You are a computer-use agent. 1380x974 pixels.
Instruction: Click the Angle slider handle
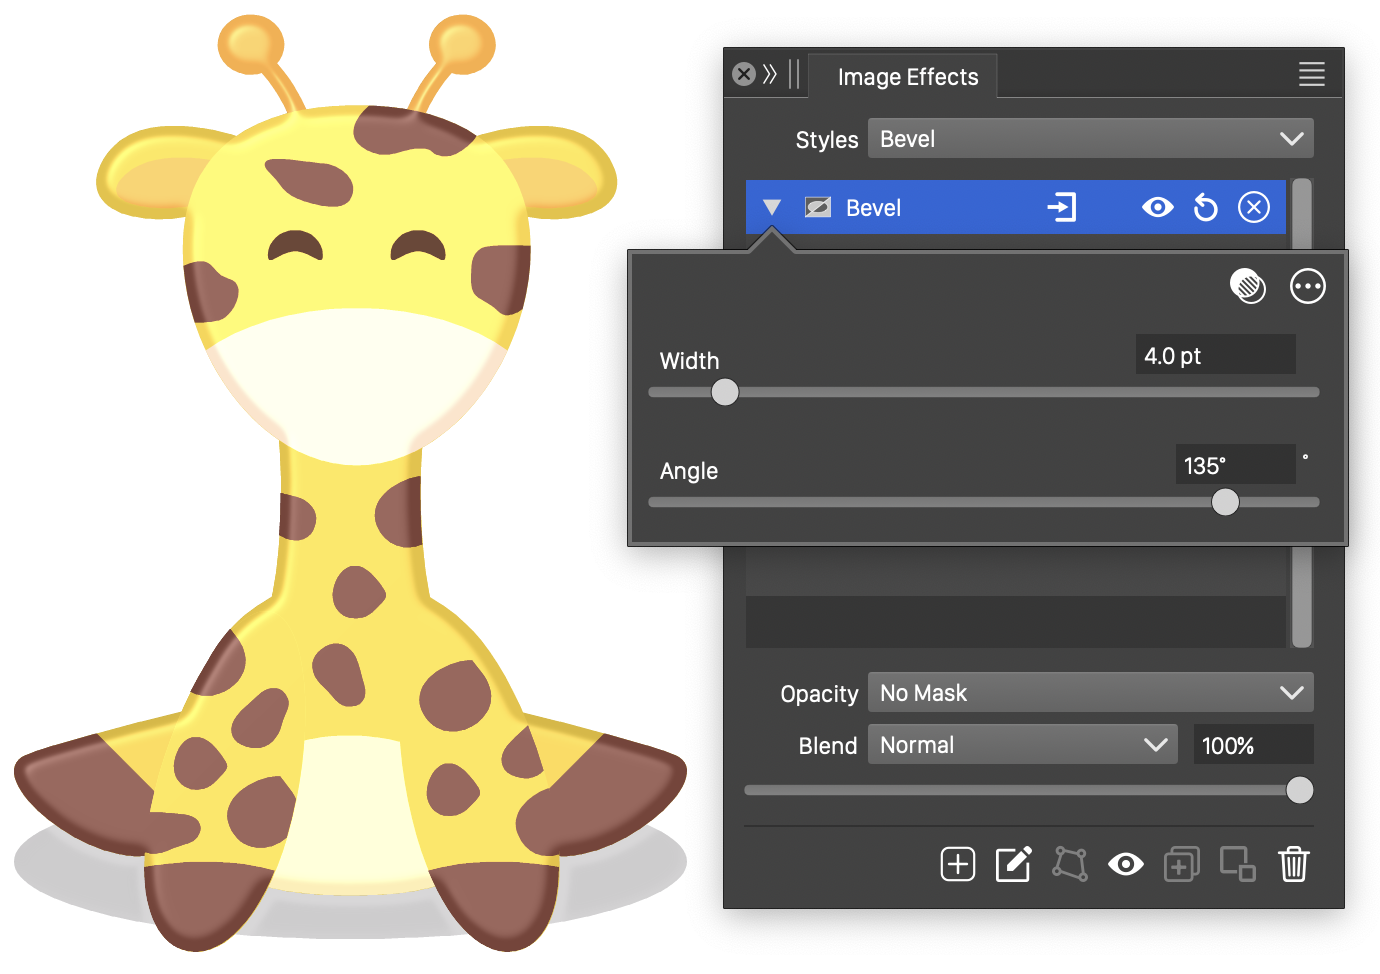point(1225,502)
